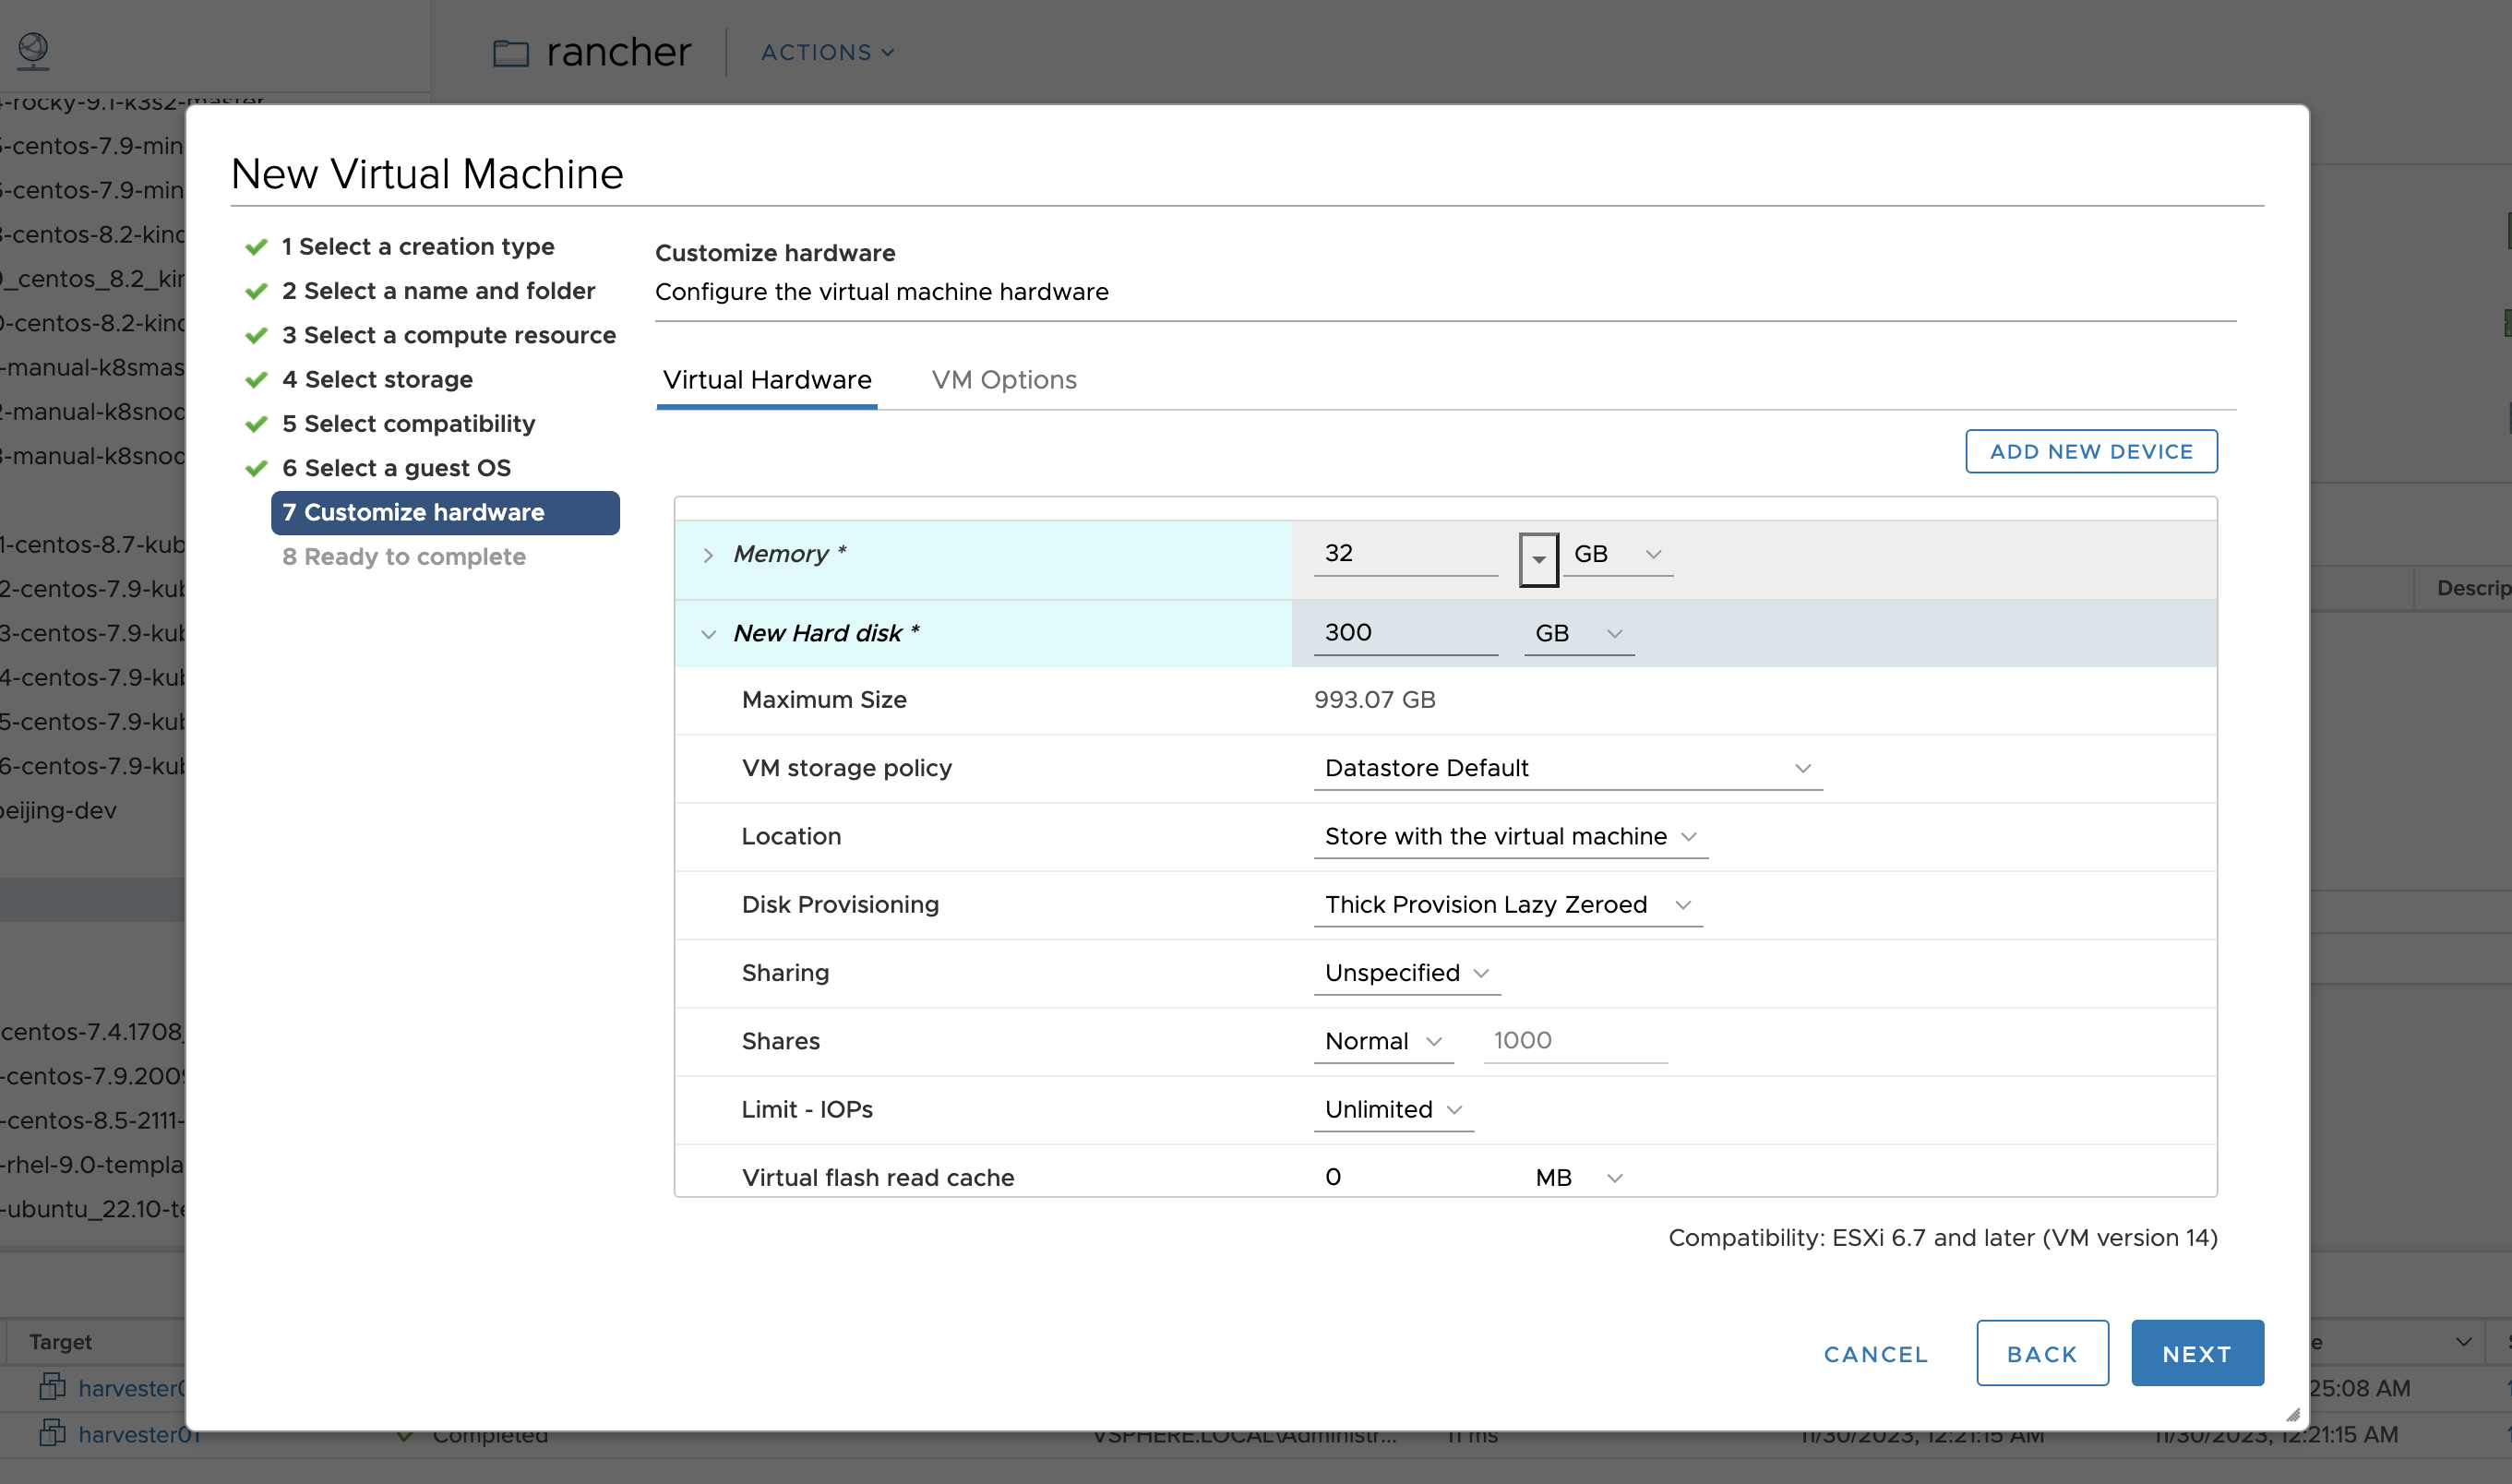This screenshot has width=2512, height=1484.
Task: Click the Virtual flash read cache value field
Action: 1405,1177
